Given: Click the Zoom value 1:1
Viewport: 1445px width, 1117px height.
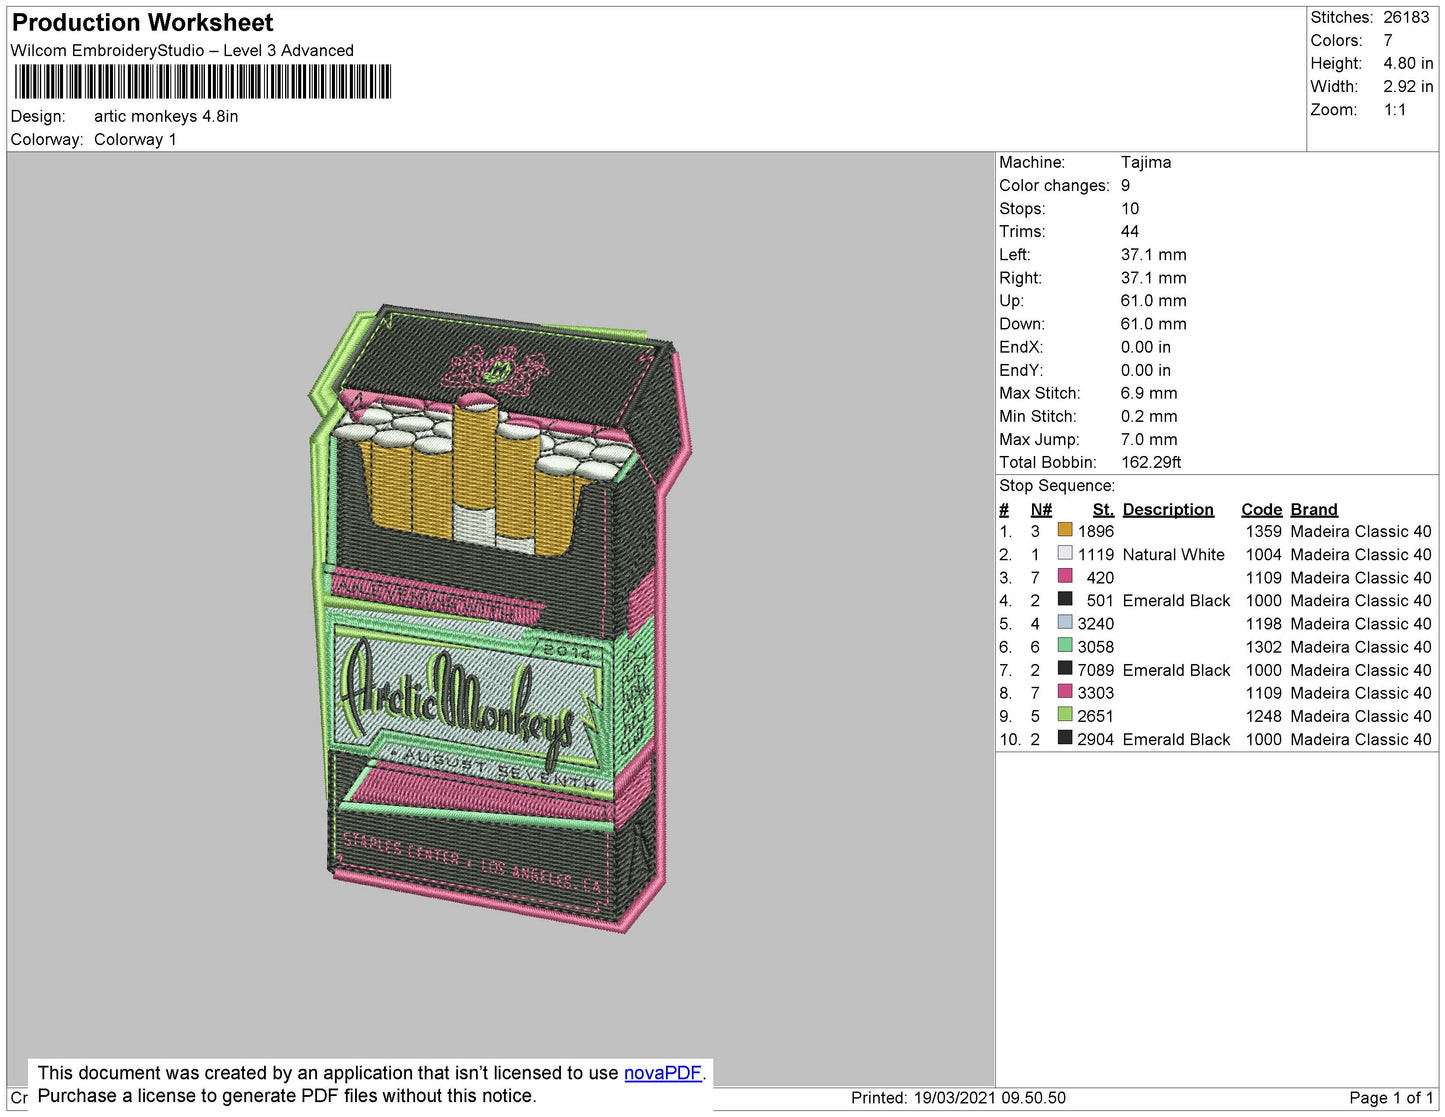Looking at the screenshot, I should (x=1395, y=109).
